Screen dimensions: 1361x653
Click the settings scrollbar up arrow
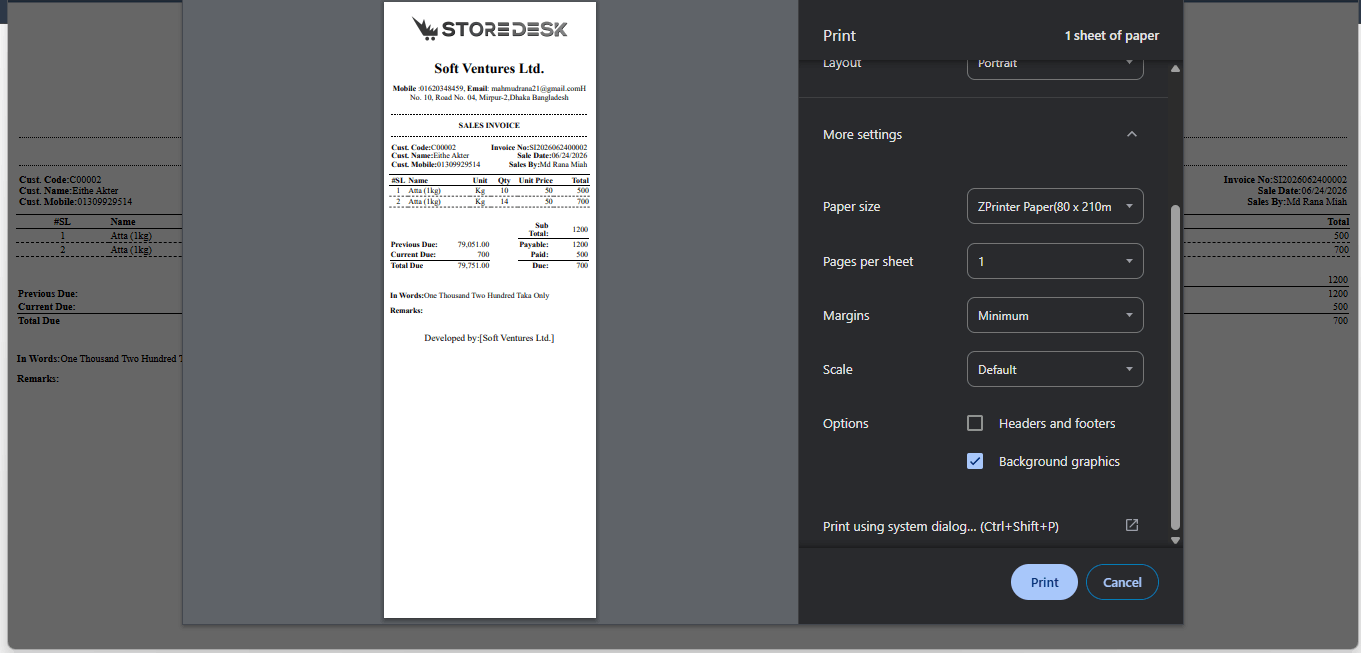(x=1175, y=69)
